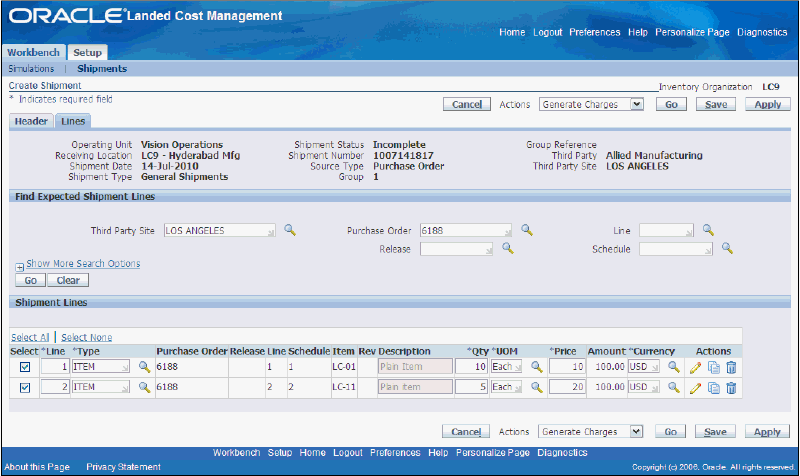
Task: Click the top Save button
Action: [716, 104]
